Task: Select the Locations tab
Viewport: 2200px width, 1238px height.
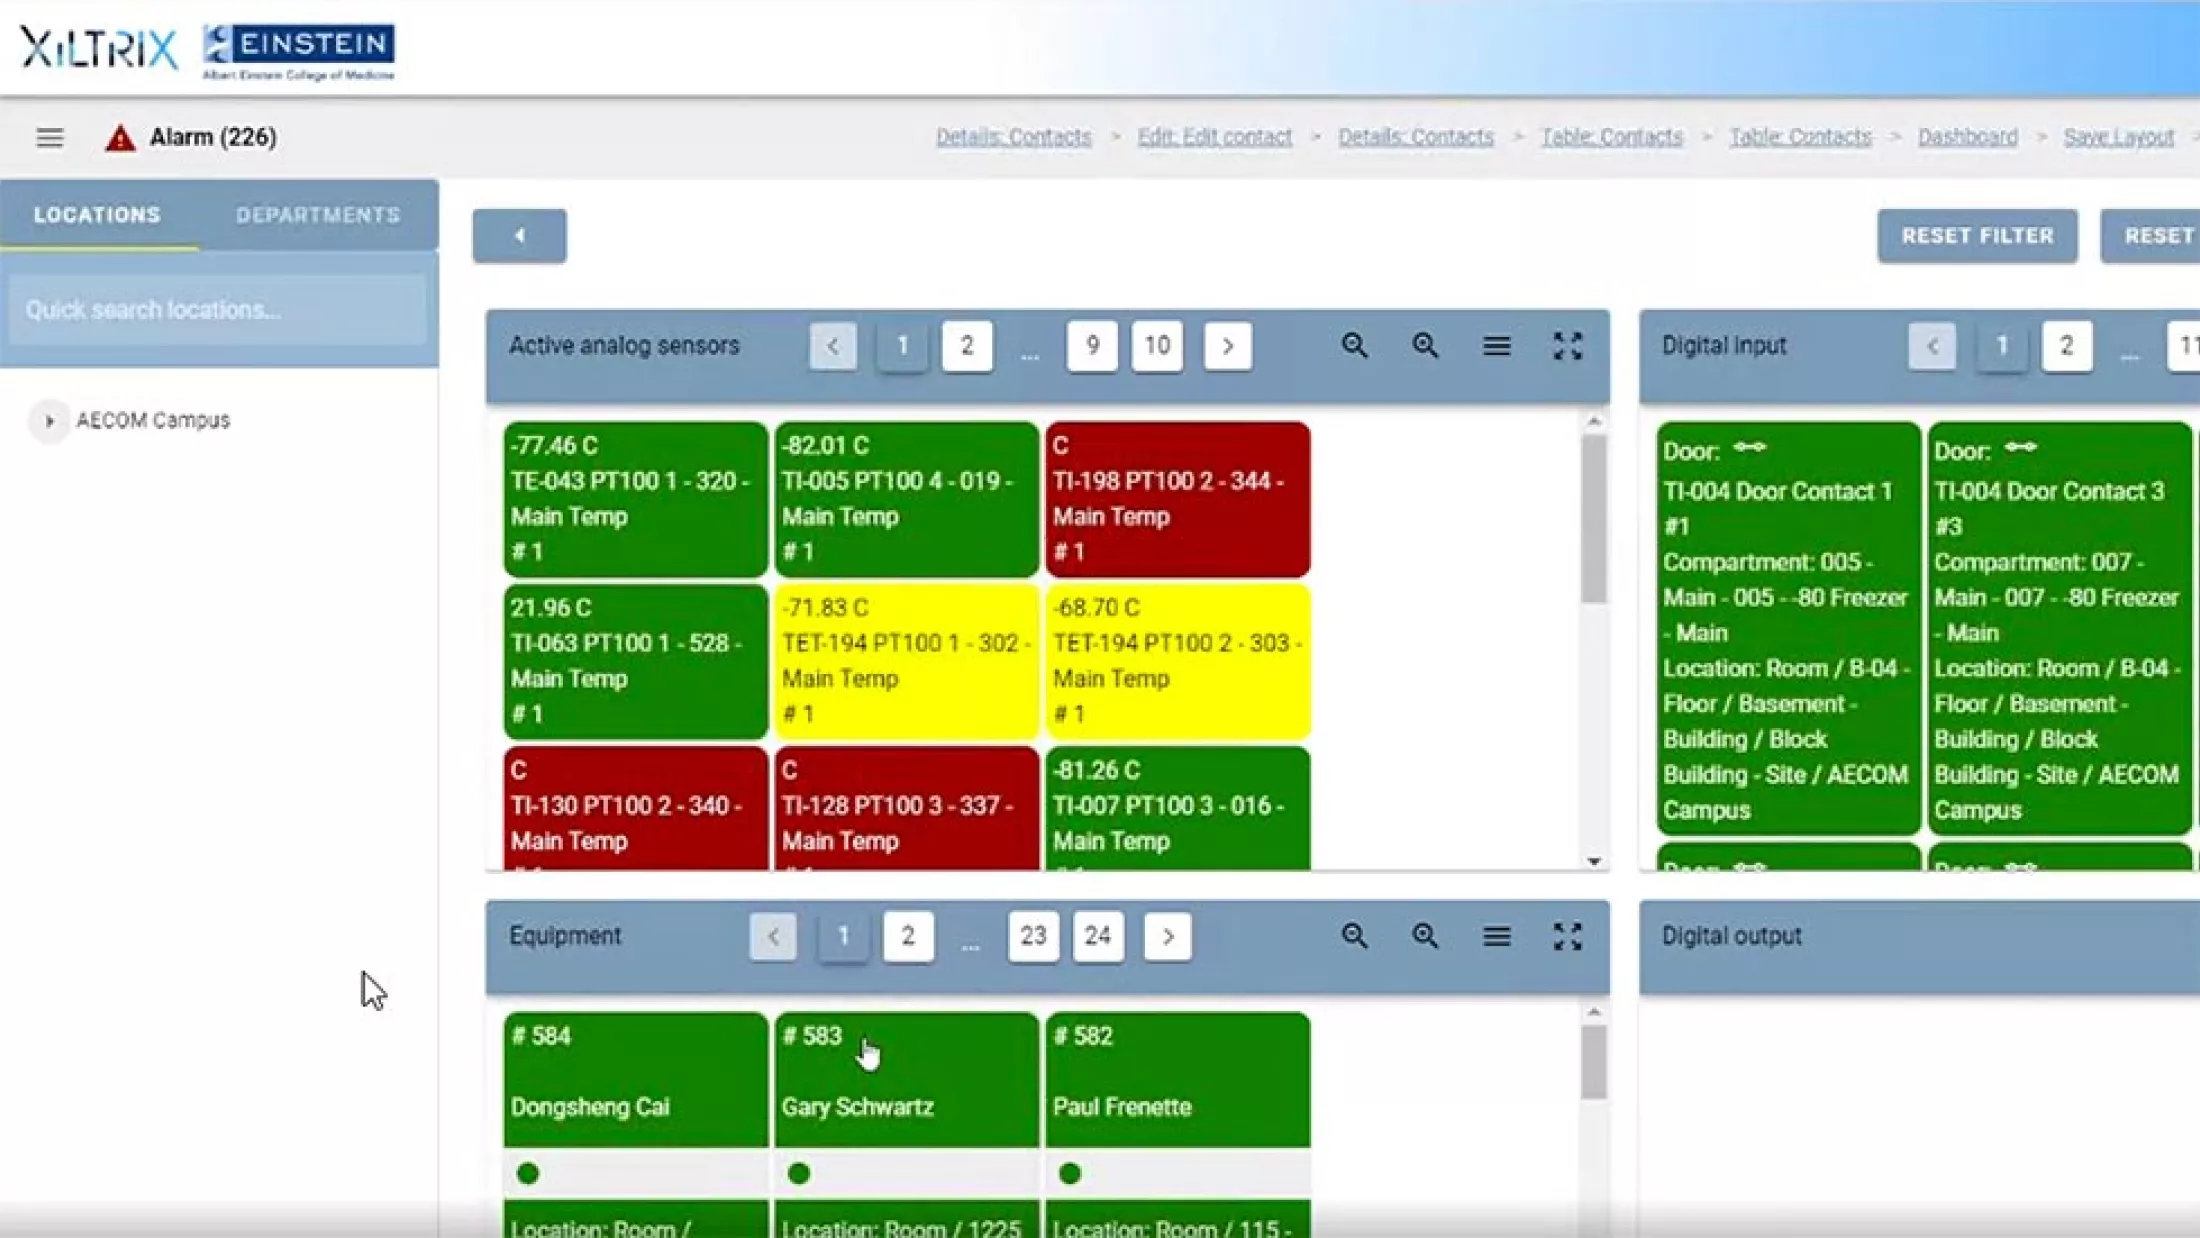Action: (97, 215)
